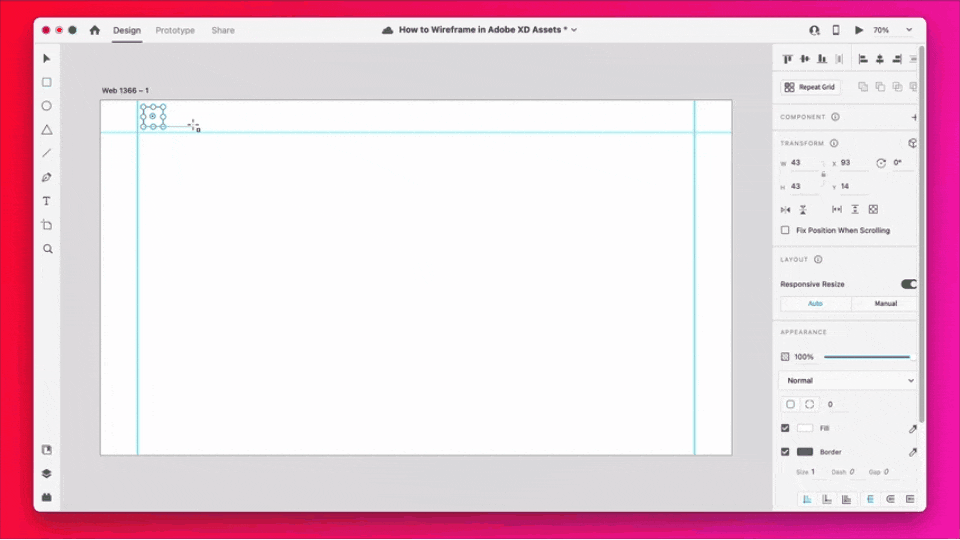Select Manual responsive resize mode
Viewport: 960px width, 540px height.
click(885, 304)
